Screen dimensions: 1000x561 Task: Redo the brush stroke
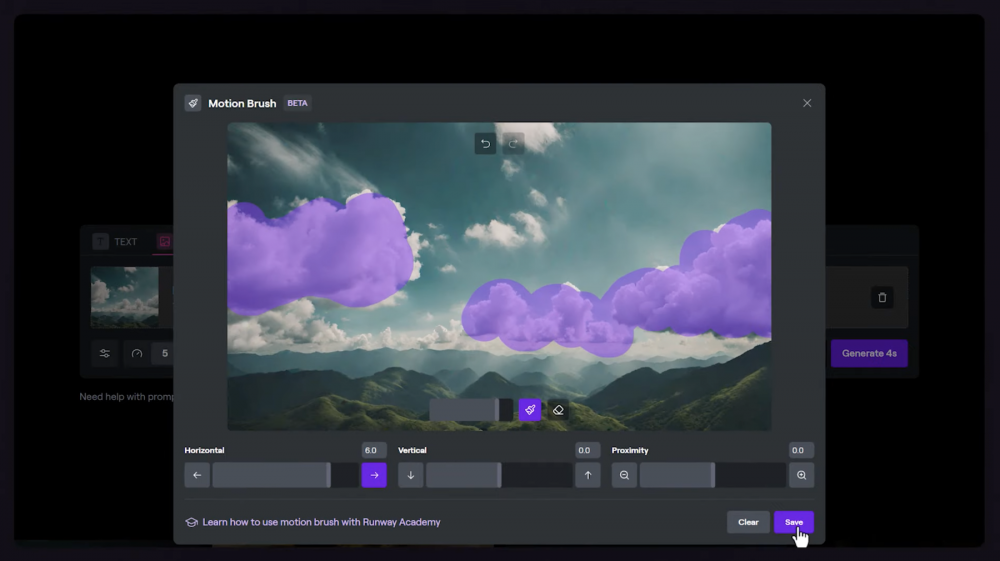click(x=513, y=143)
